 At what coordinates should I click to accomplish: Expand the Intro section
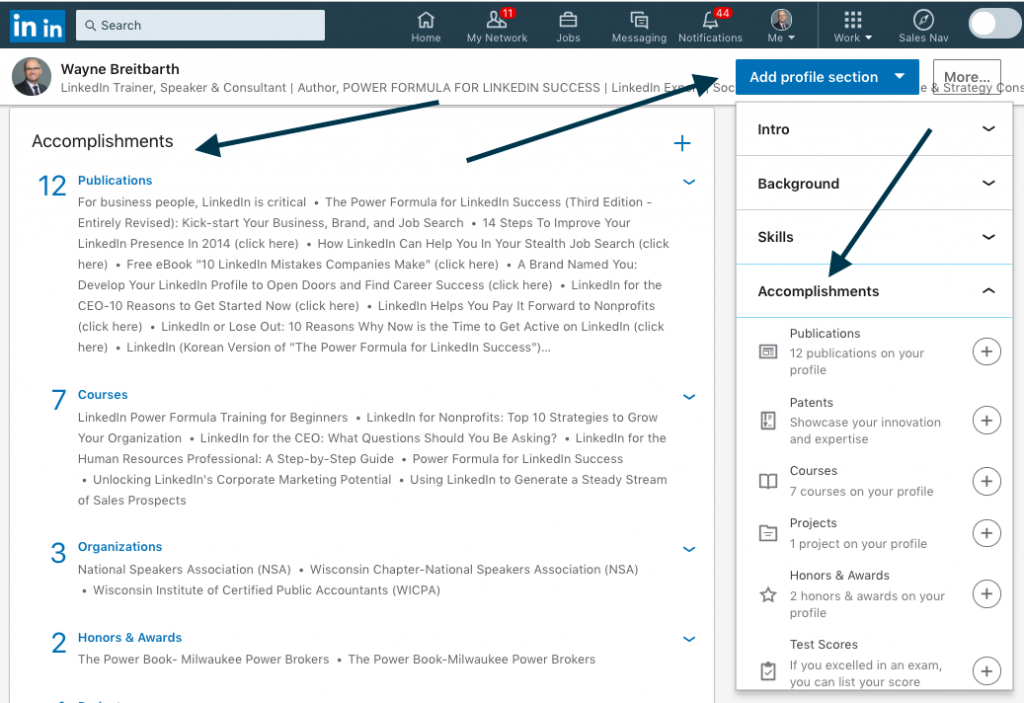(874, 129)
